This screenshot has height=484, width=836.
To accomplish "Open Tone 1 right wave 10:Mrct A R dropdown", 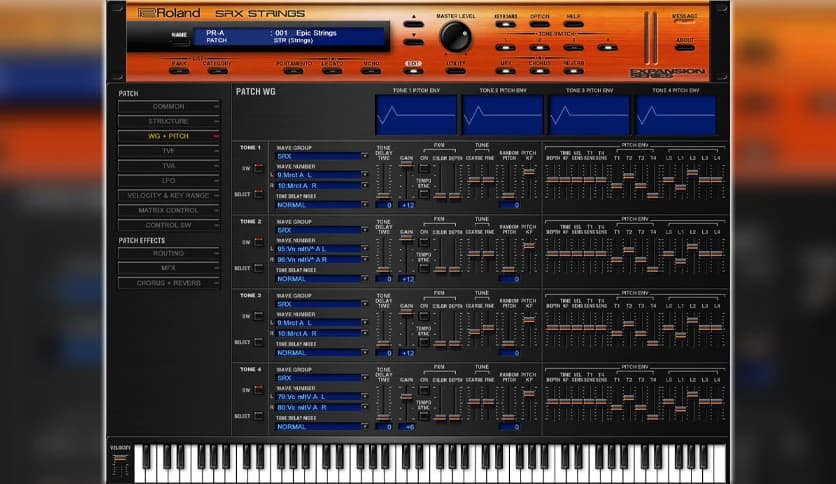I will click(x=321, y=185).
